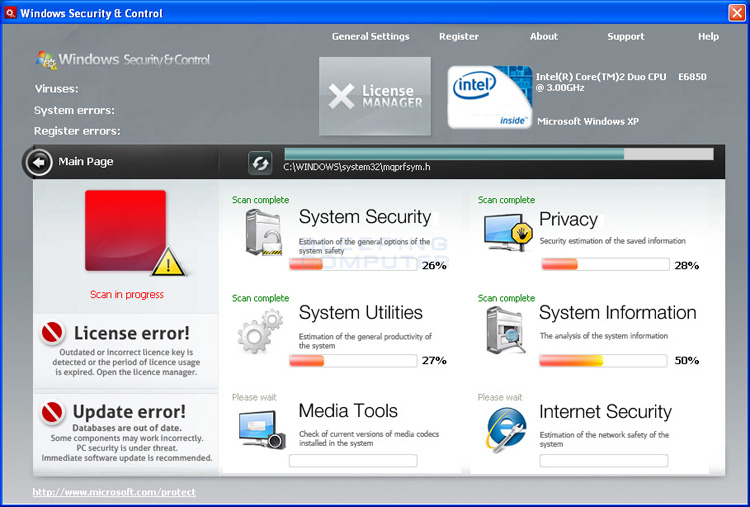The width and height of the screenshot is (750, 507).
Task: Click the empty Media Tools progress bar
Action: point(353,461)
